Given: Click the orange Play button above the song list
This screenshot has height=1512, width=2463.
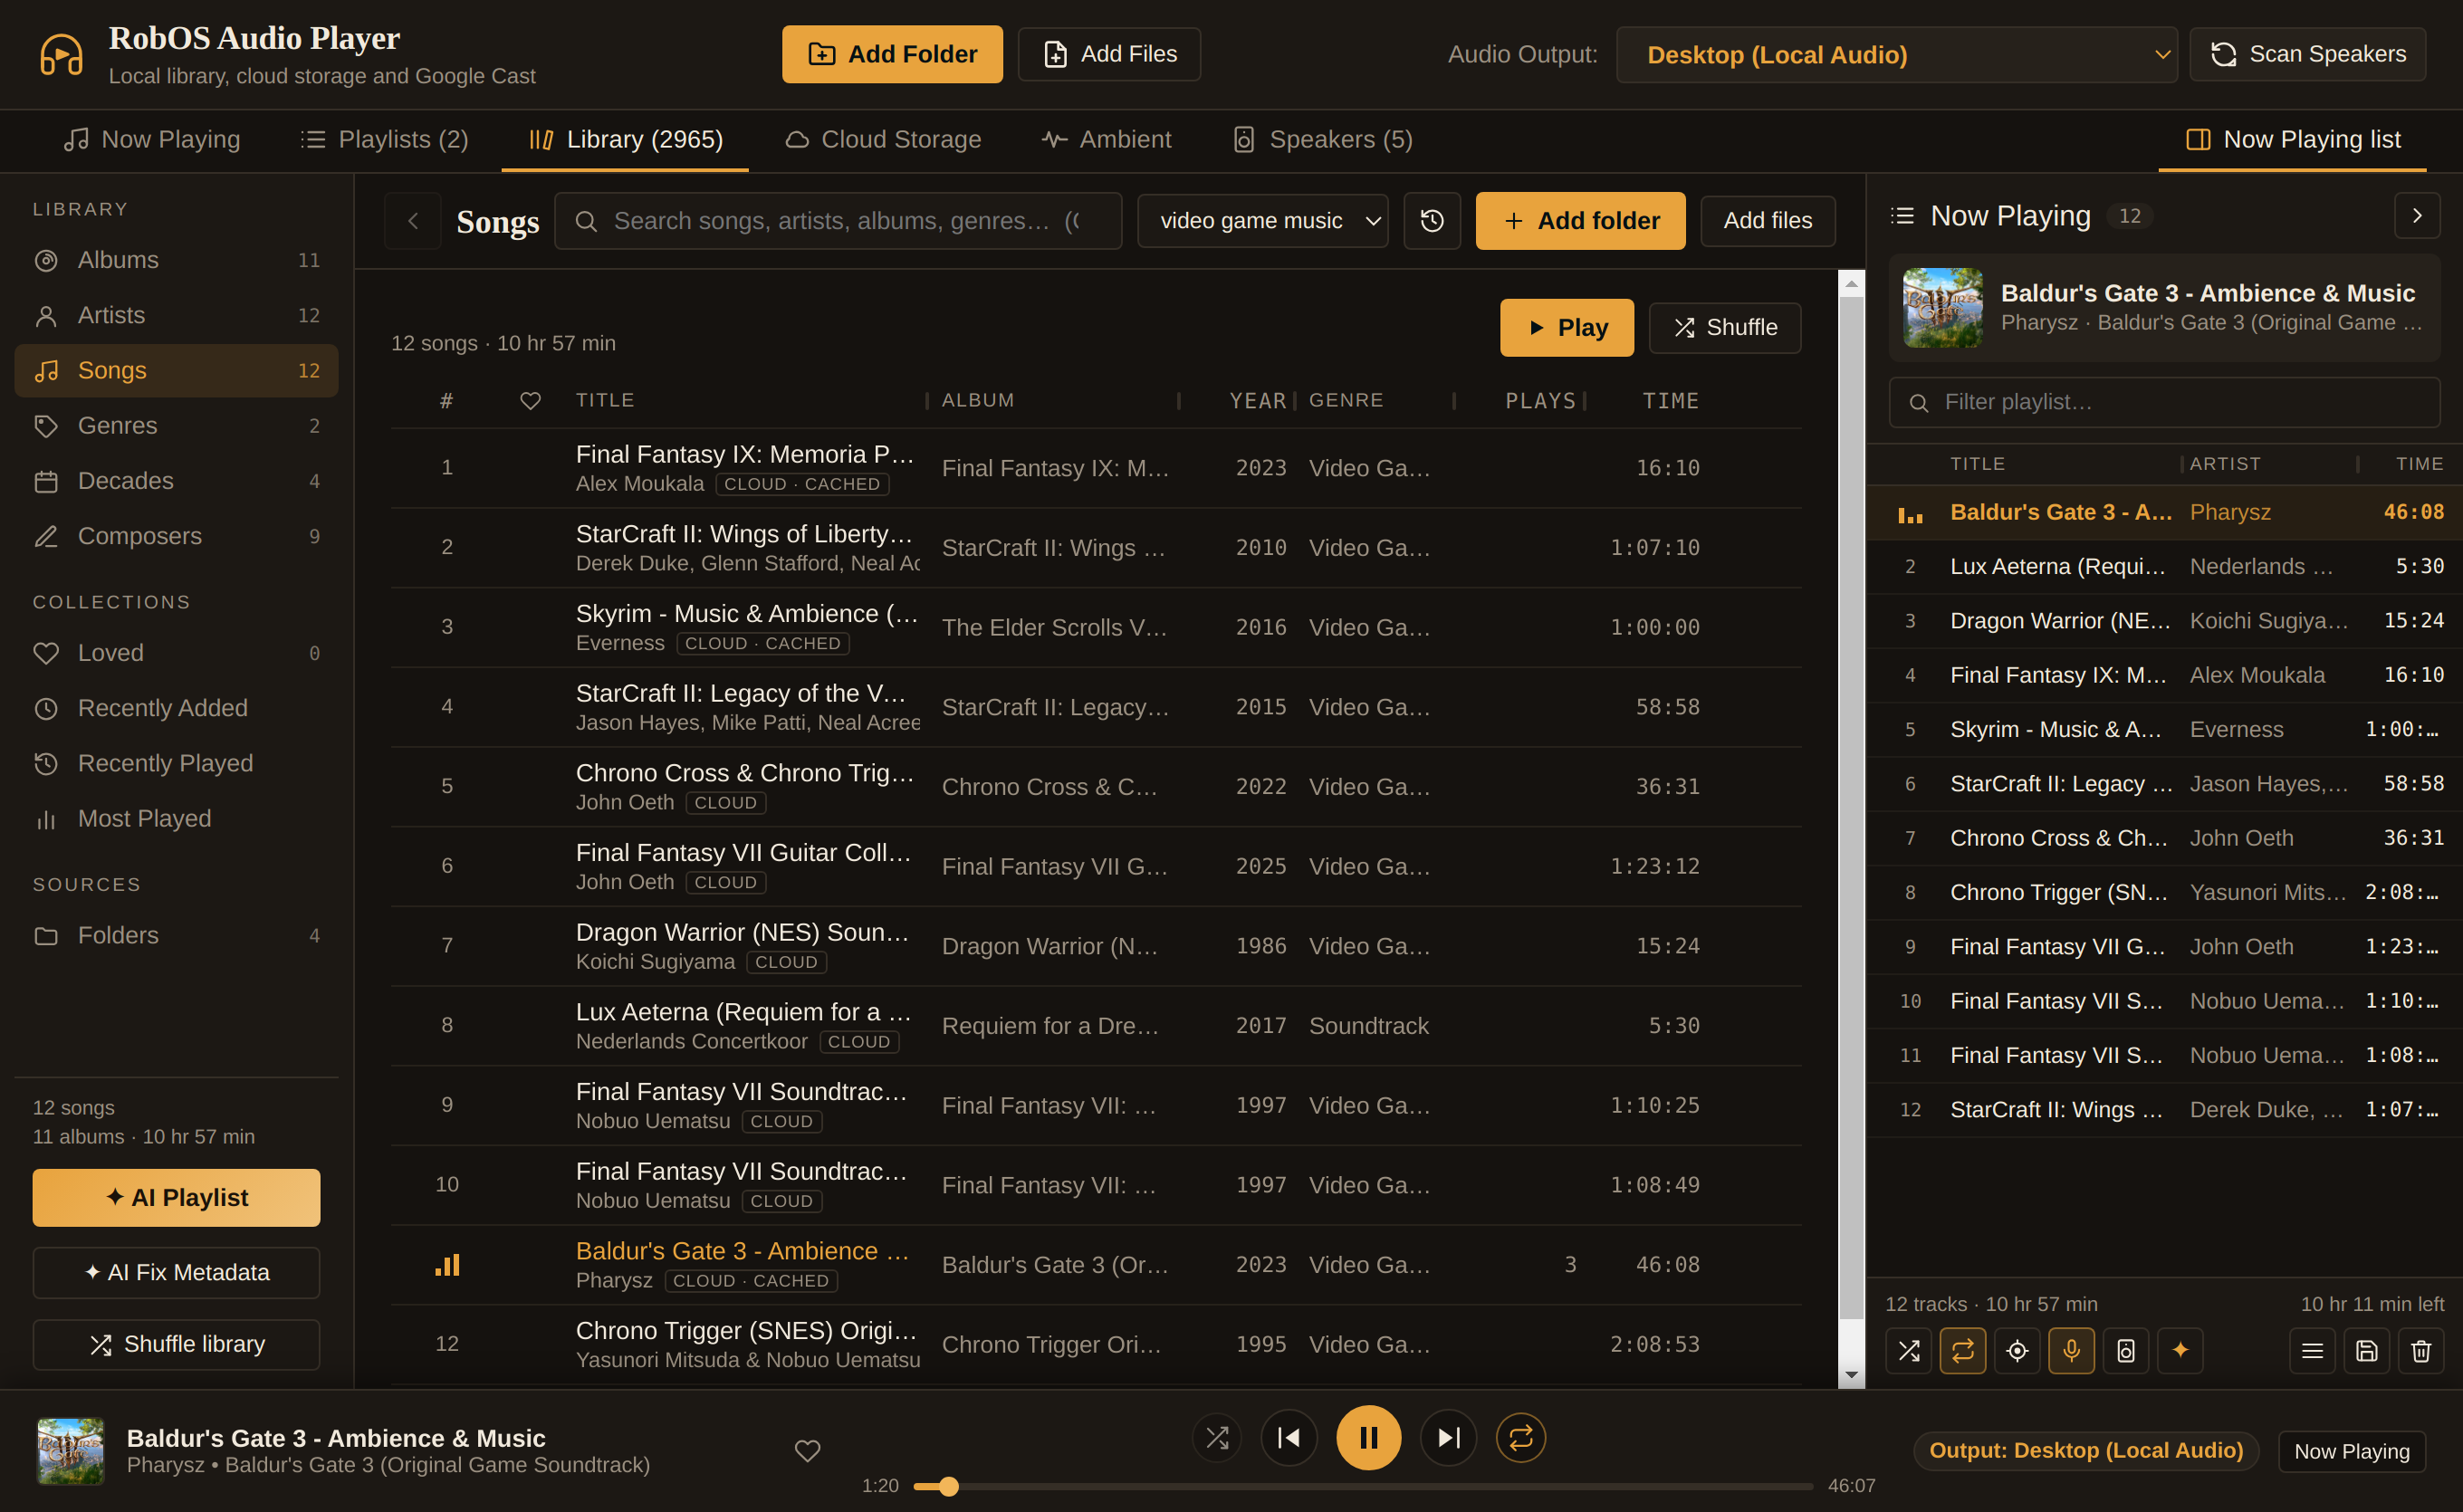Looking at the screenshot, I should pyautogui.click(x=1566, y=327).
